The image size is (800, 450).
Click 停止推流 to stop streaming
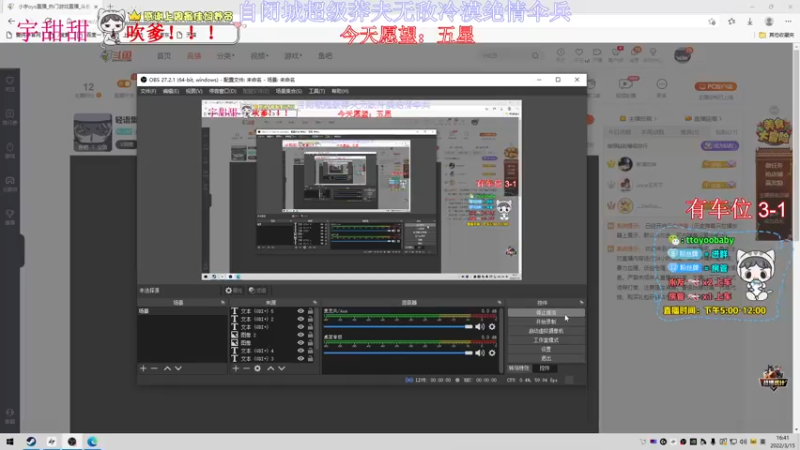[x=546, y=313]
